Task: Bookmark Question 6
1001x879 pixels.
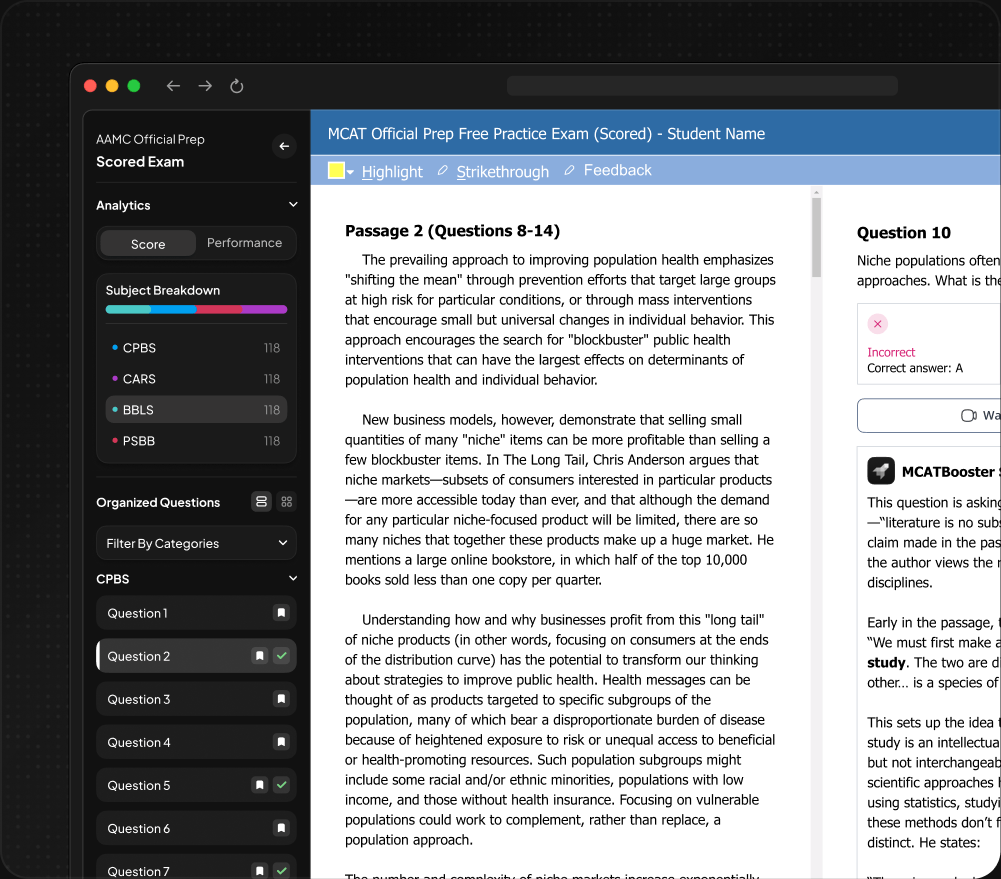Action: click(x=281, y=828)
